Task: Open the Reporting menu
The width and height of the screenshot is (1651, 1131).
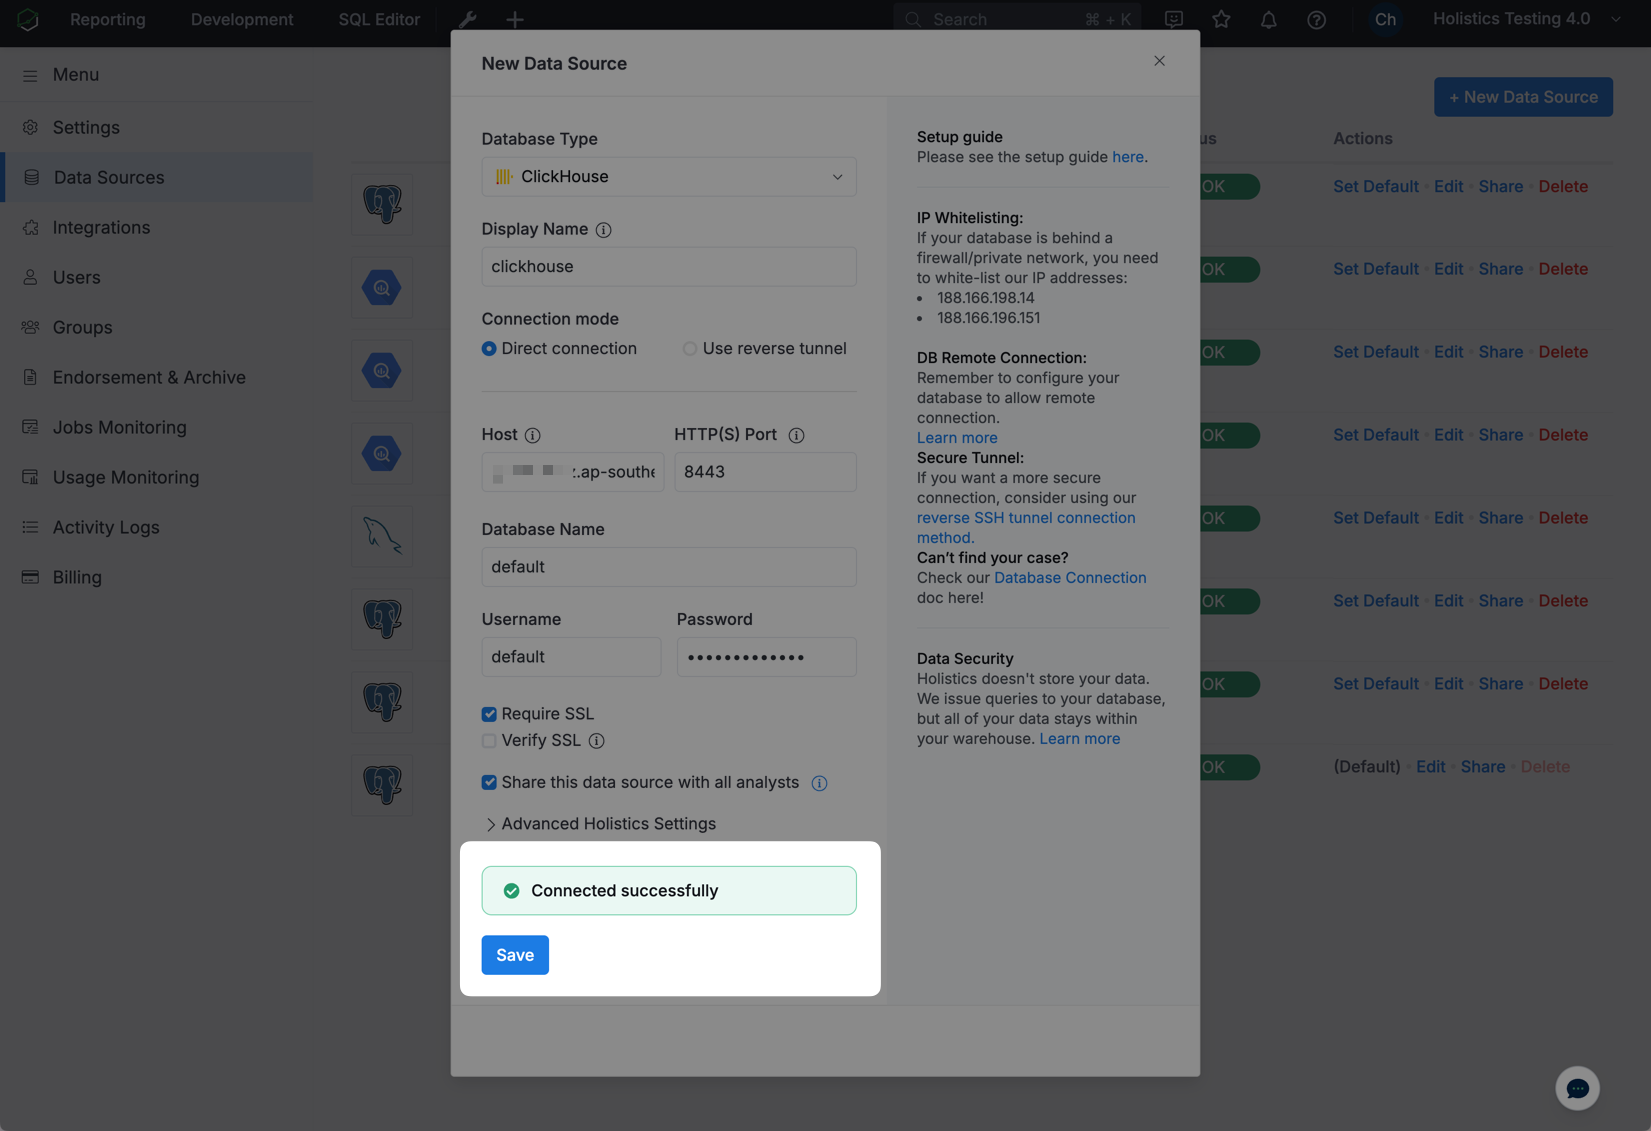Action: point(107,19)
